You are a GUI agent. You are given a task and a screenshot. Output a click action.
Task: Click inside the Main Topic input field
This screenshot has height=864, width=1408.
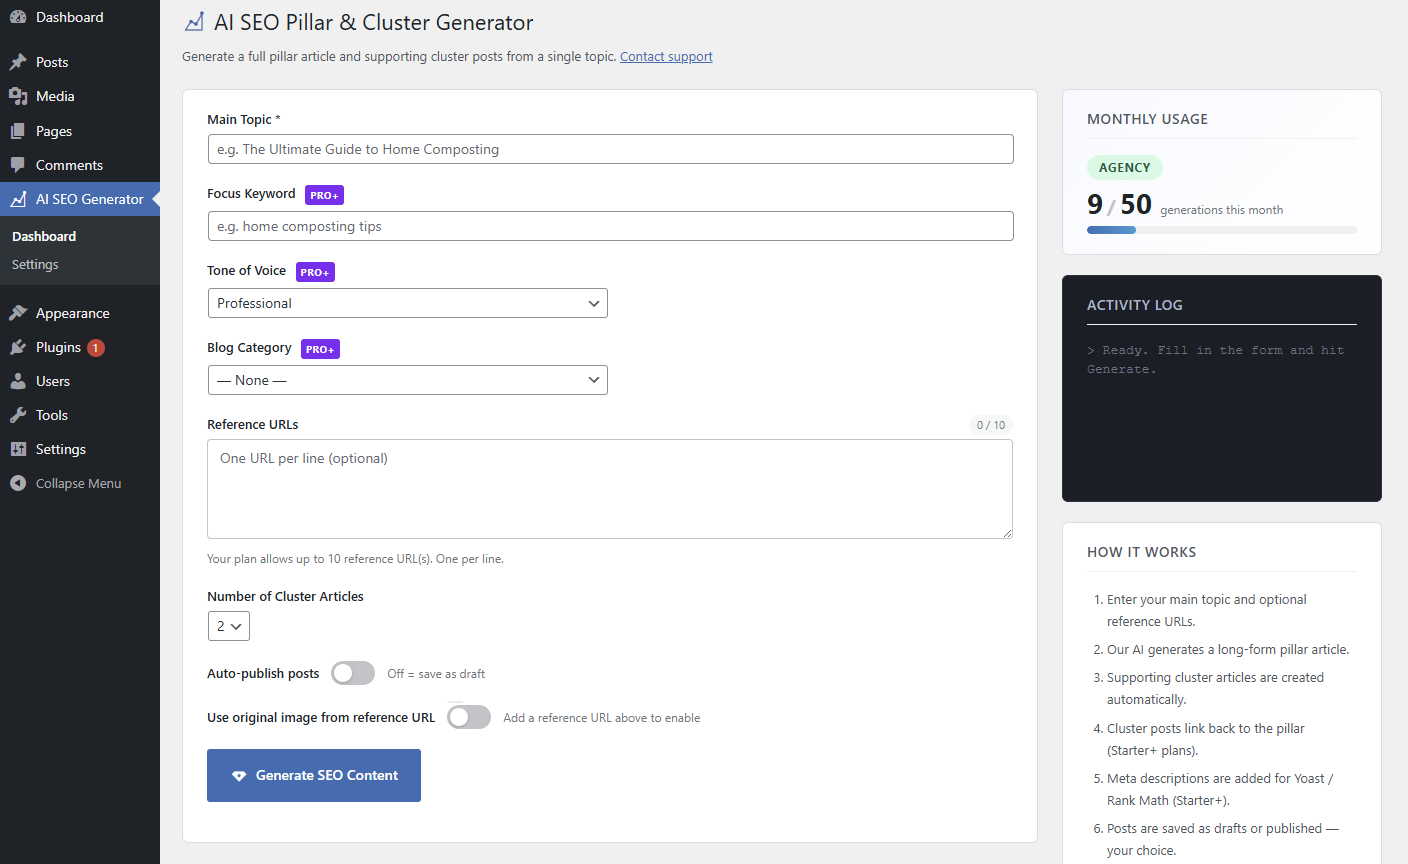(610, 148)
